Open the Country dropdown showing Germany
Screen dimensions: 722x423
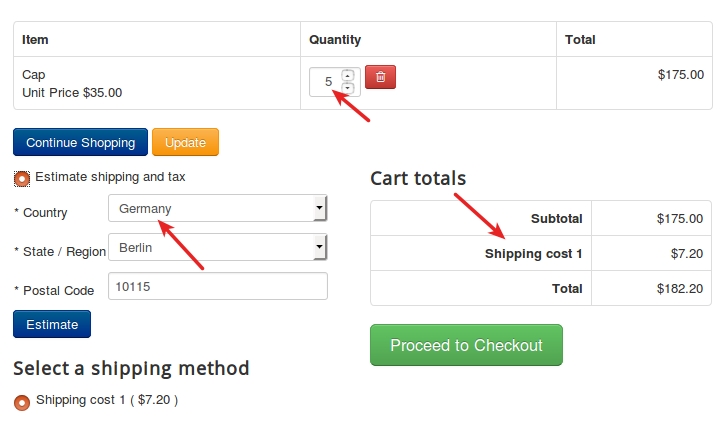(218, 208)
